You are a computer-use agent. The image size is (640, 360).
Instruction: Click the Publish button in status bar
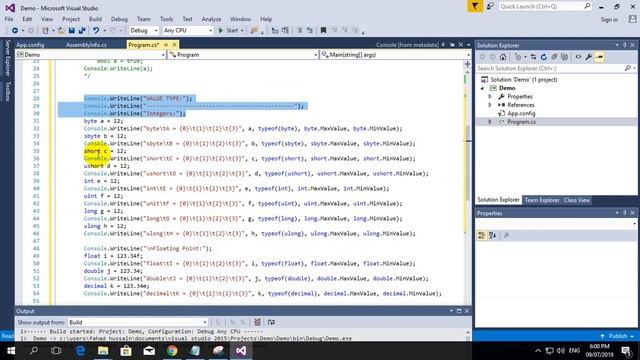(617, 336)
